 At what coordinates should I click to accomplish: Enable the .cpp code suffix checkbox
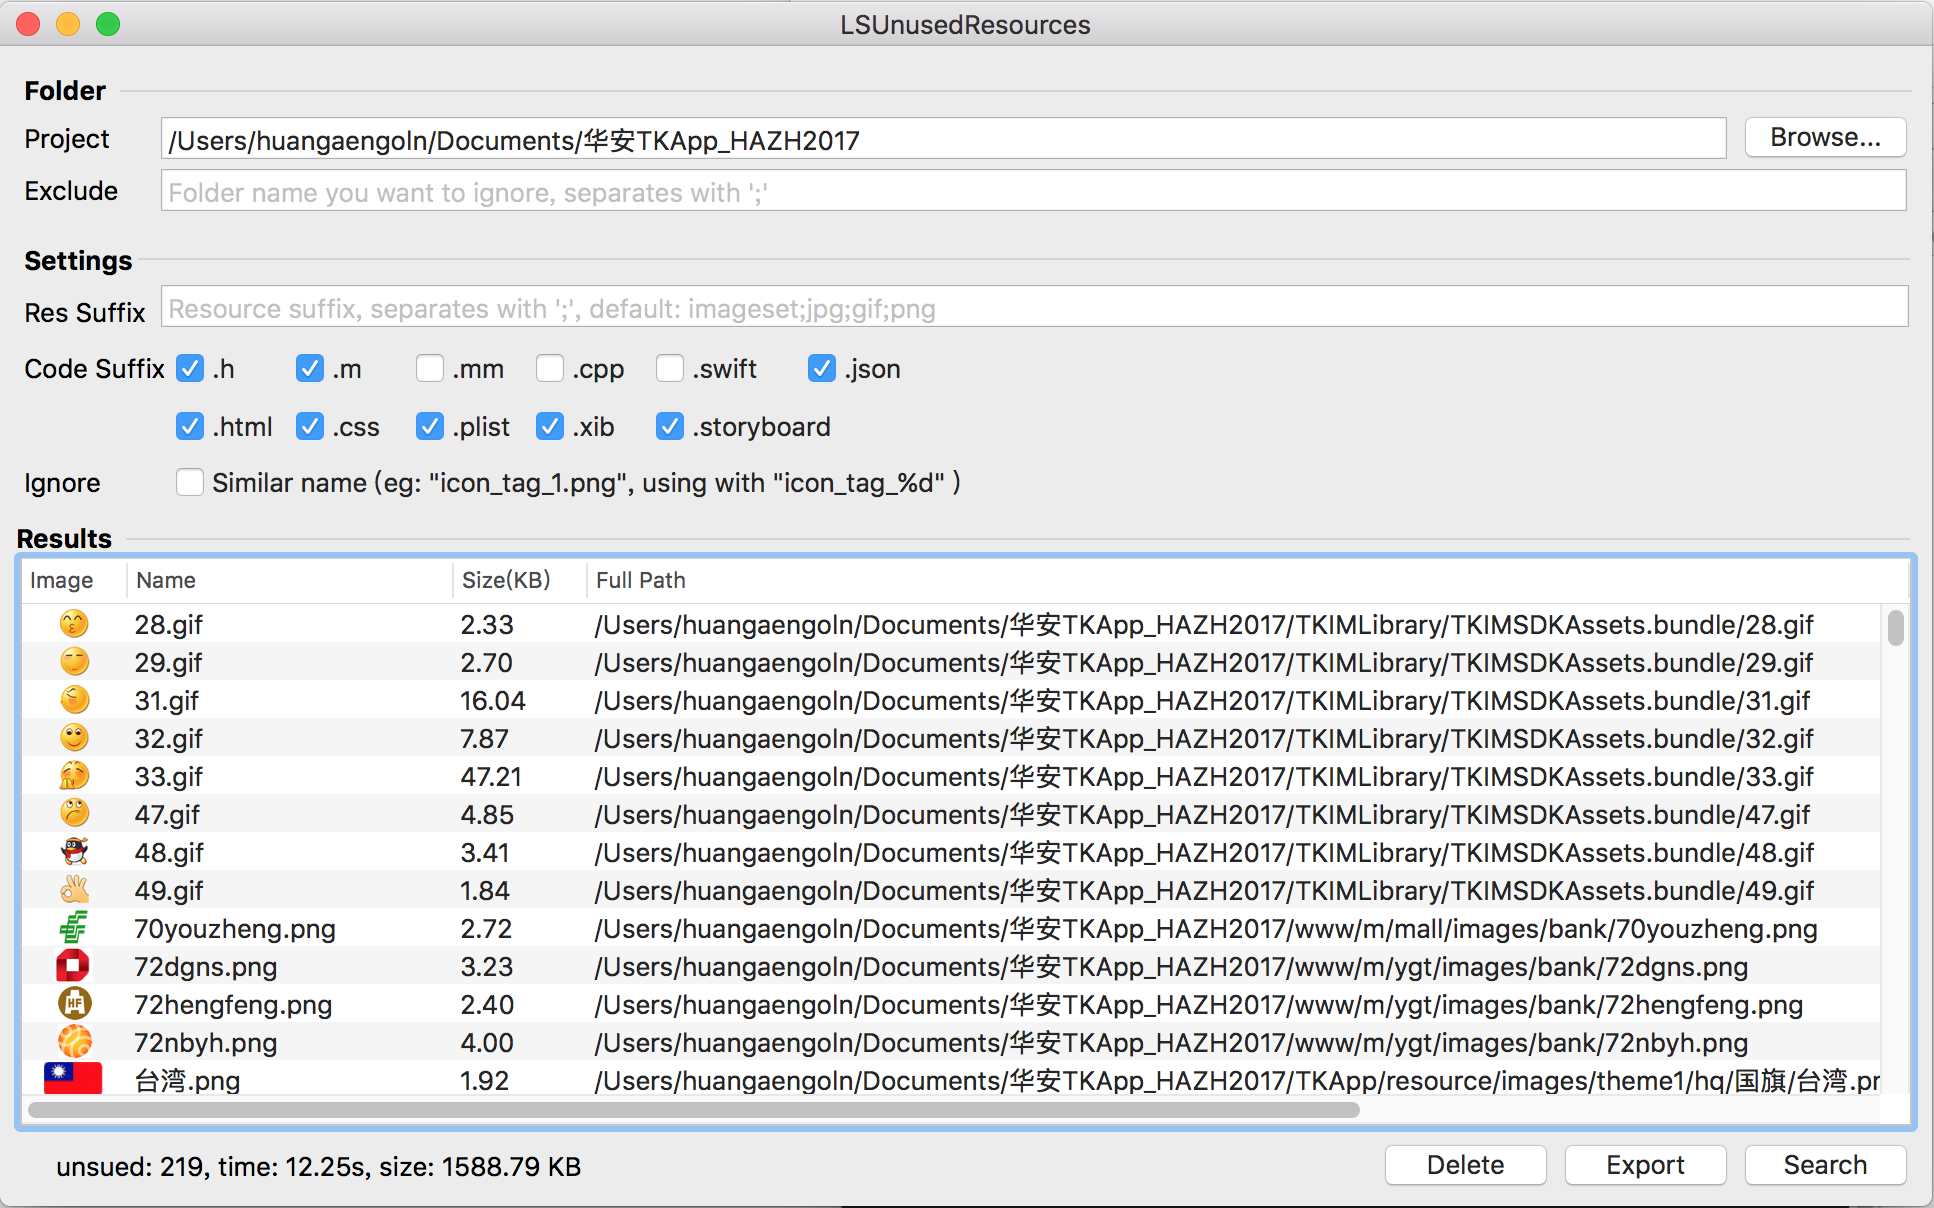click(548, 369)
